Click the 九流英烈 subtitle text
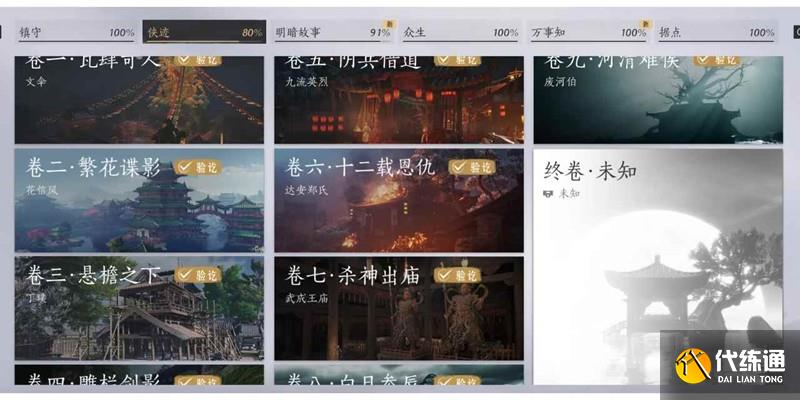 pos(307,82)
